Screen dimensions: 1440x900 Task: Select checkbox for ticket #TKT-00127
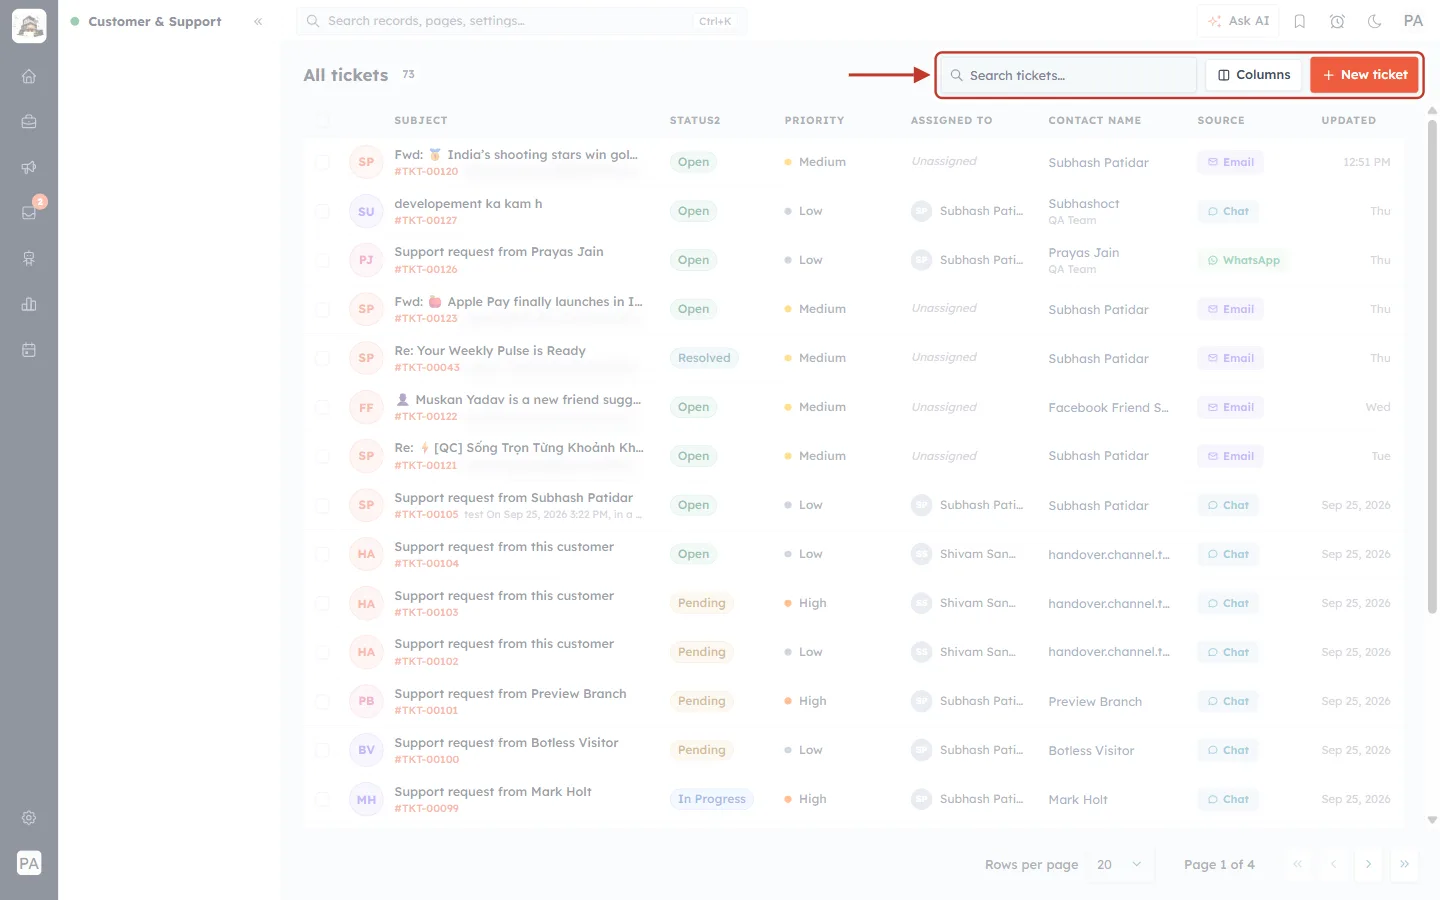pos(322,211)
